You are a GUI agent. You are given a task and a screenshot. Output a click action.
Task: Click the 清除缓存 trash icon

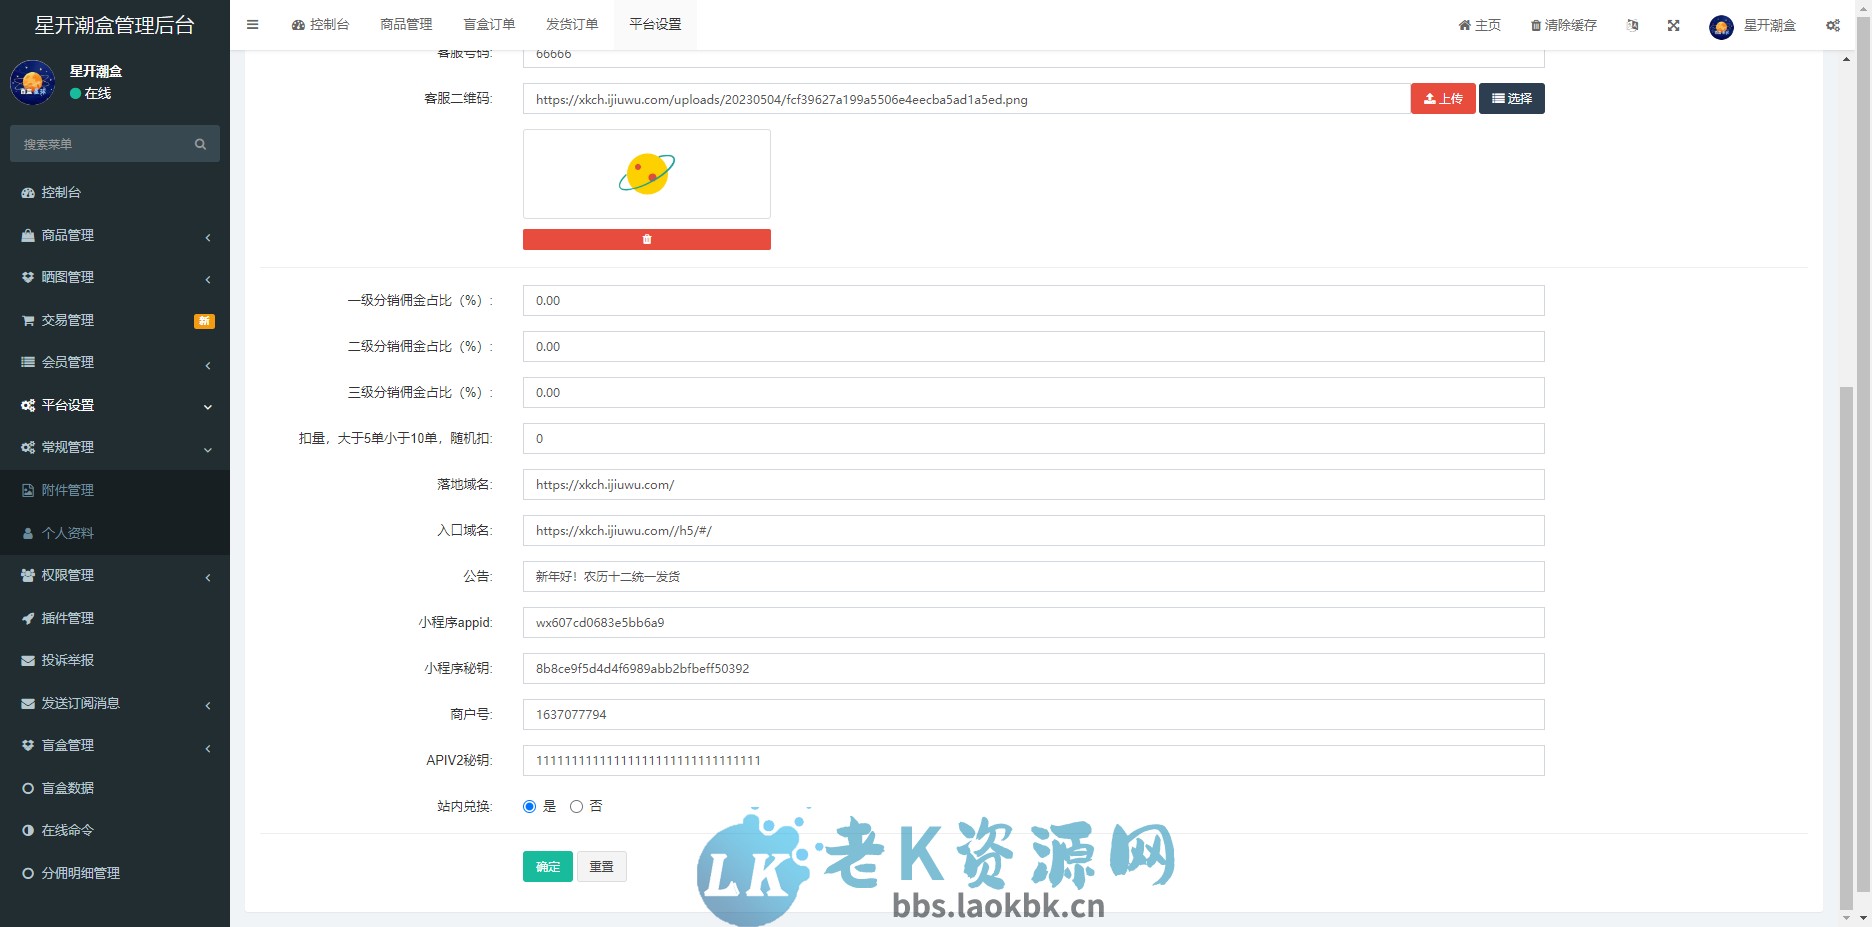(1533, 25)
